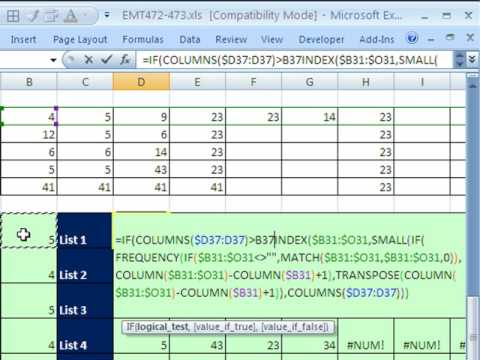The height and width of the screenshot is (360, 480).
Task: Click the formula bar scroll arrows
Action: point(460,60)
